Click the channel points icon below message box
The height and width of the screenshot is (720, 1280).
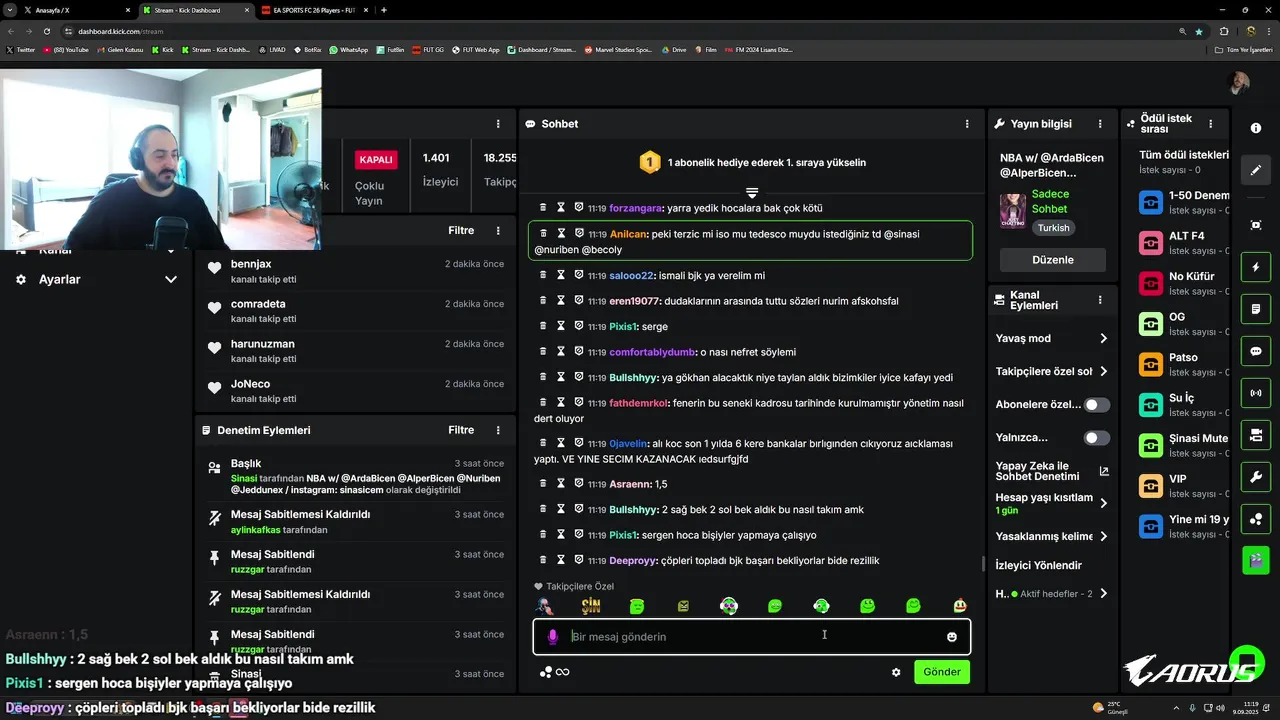pos(546,672)
